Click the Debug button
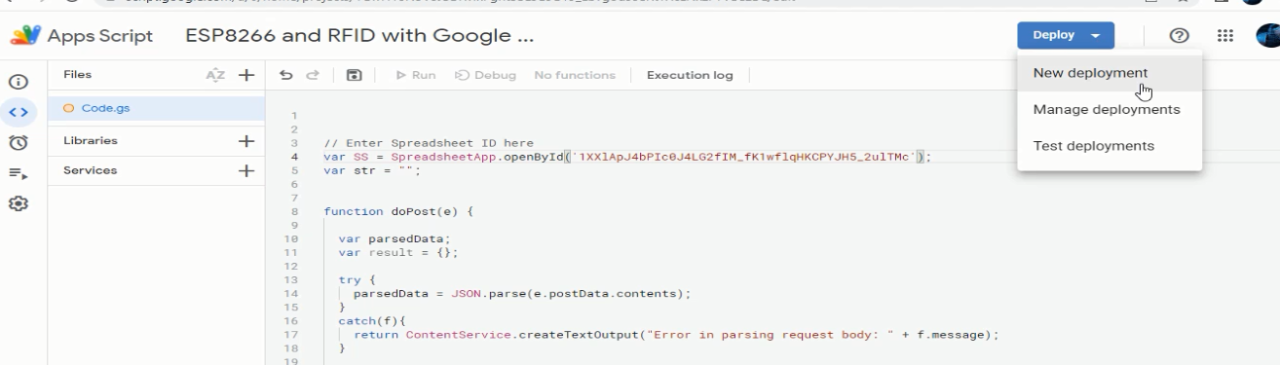1280x365 pixels. click(x=487, y=75)
